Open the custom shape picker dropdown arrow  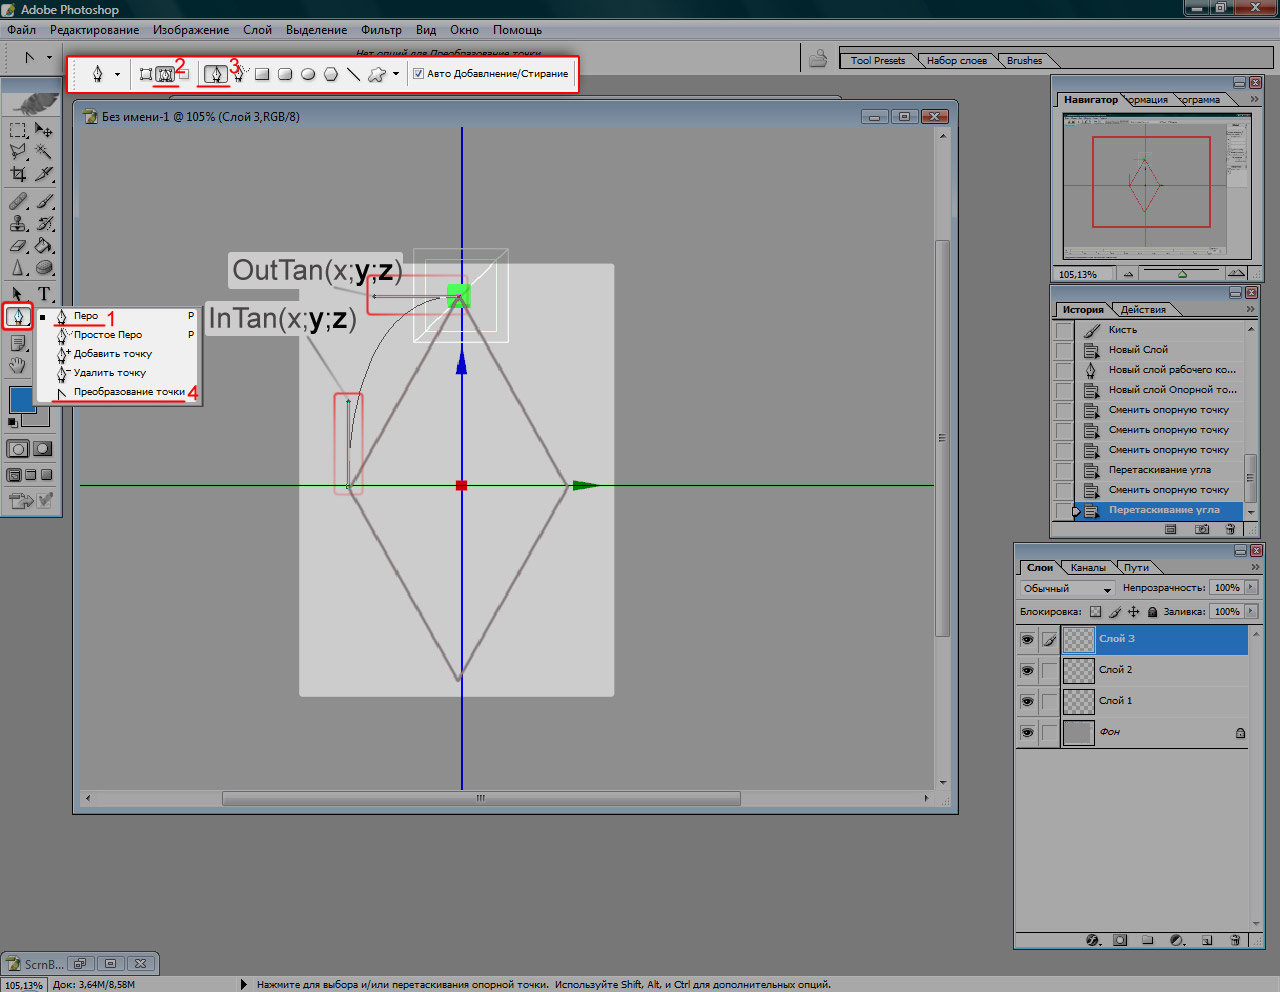click(x=396, y=74)
